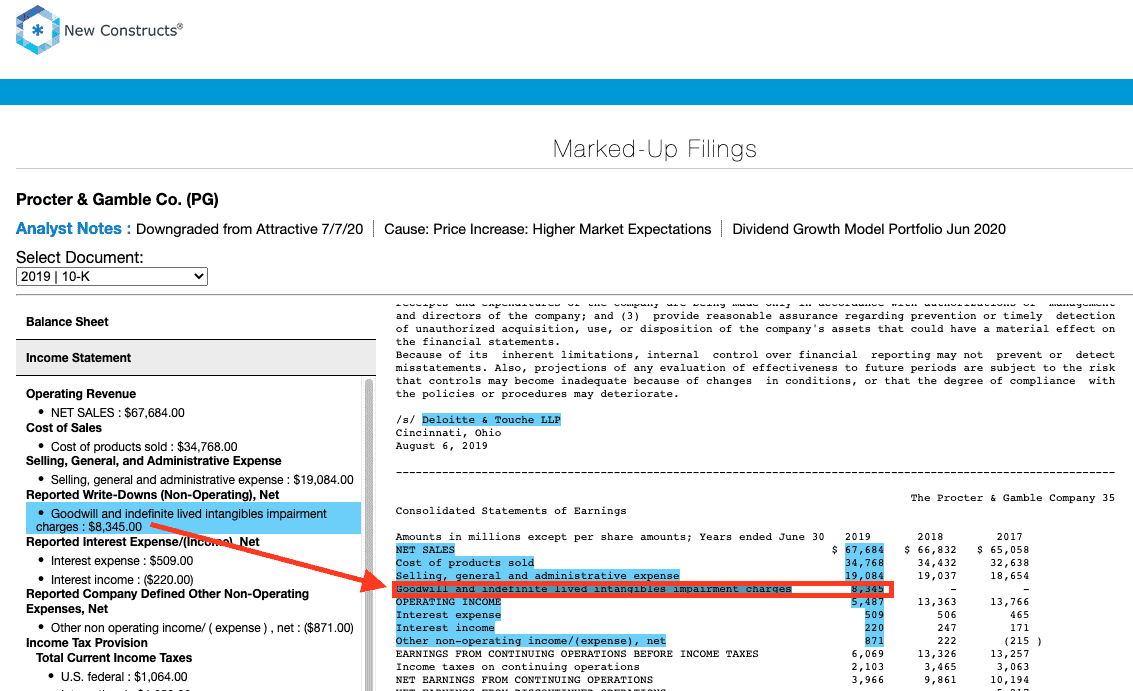Click the highlighted Deloitte & Touche LLP text
1133x691 pixels.
point(491,420)
